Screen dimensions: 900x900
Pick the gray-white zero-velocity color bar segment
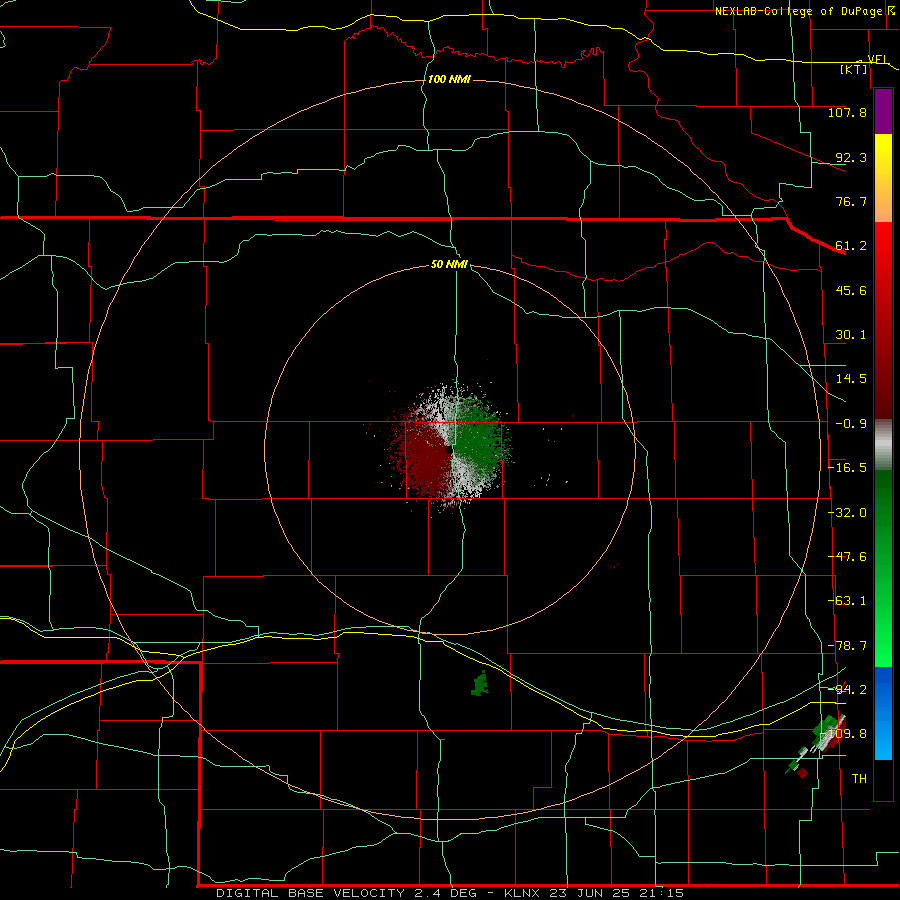883,445
